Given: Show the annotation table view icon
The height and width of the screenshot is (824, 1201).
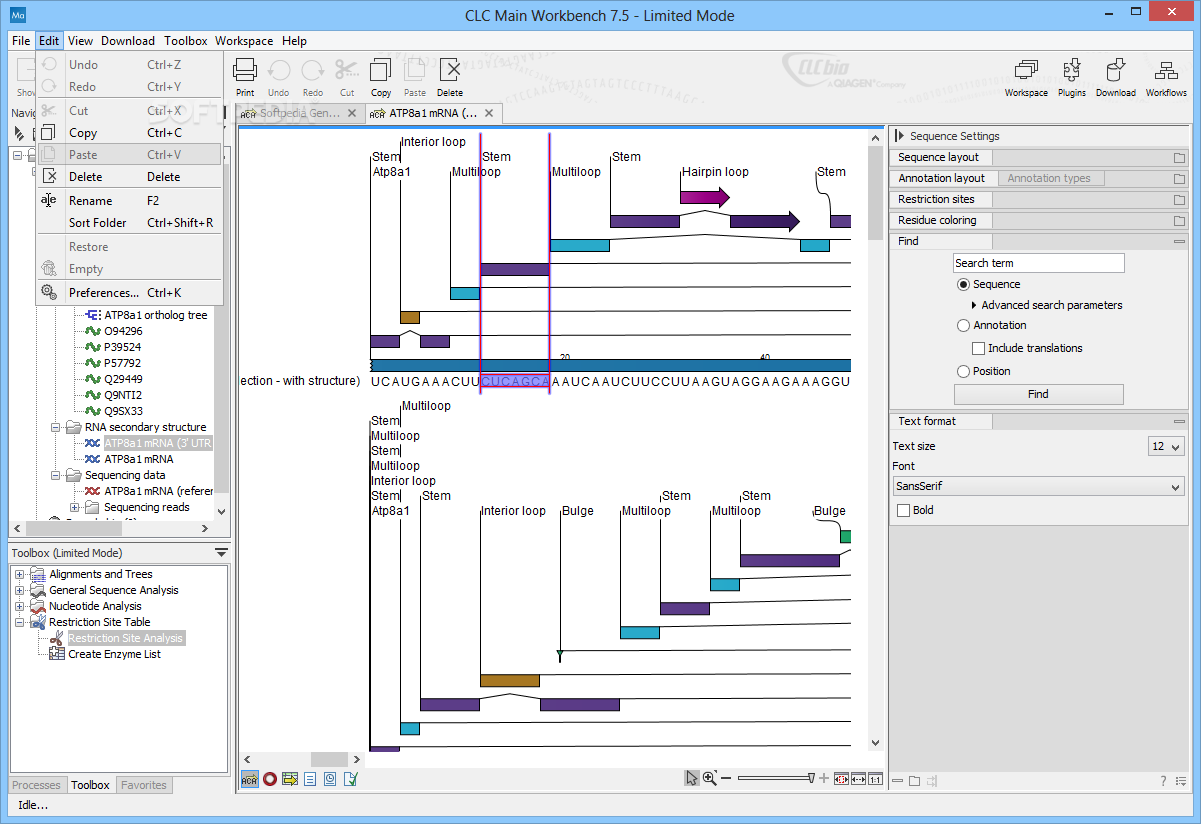Looking at the screenshot, I should click(290, 779).
